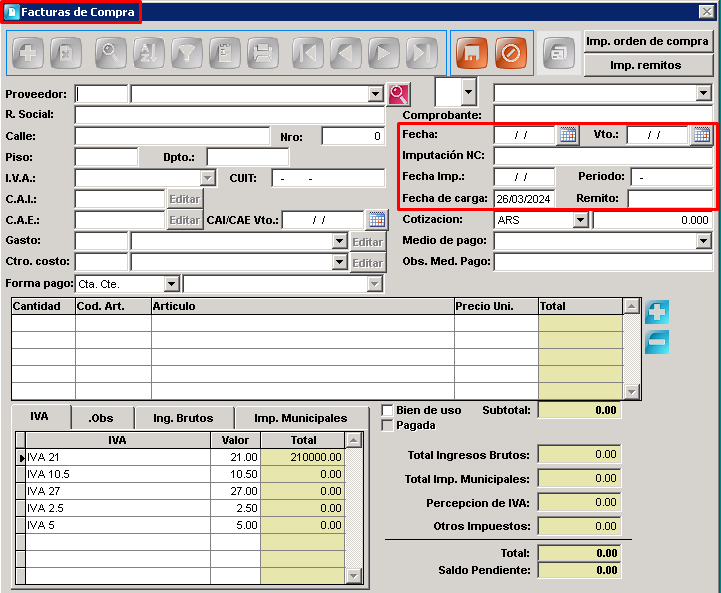Click the magnifier search toolbar icon
Screen dimensions: 721x593
pyautogui.click(x=110, y=53)
